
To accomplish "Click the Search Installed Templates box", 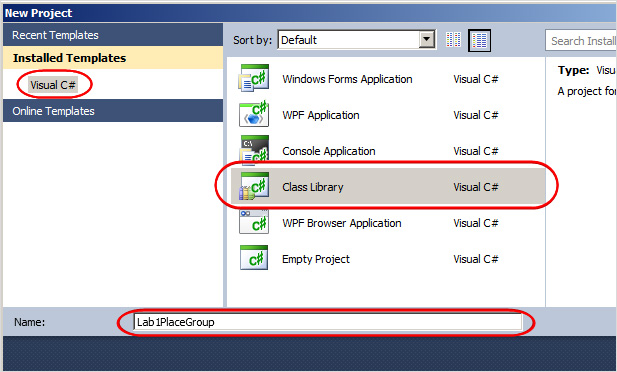I will 581,41.
